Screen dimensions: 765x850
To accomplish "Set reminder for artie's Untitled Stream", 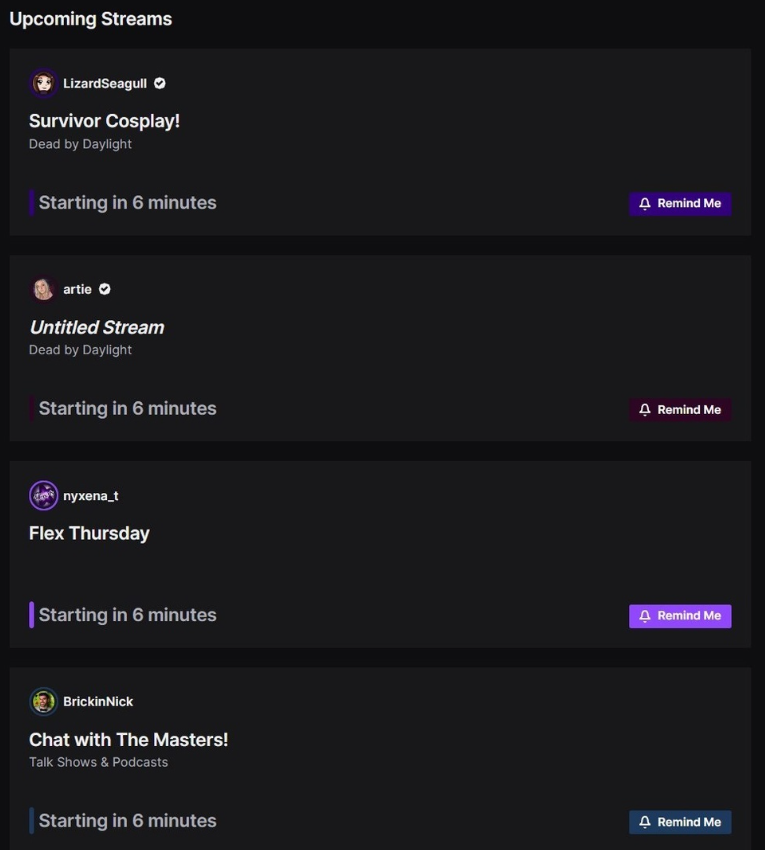I will [x=680, y=410].
